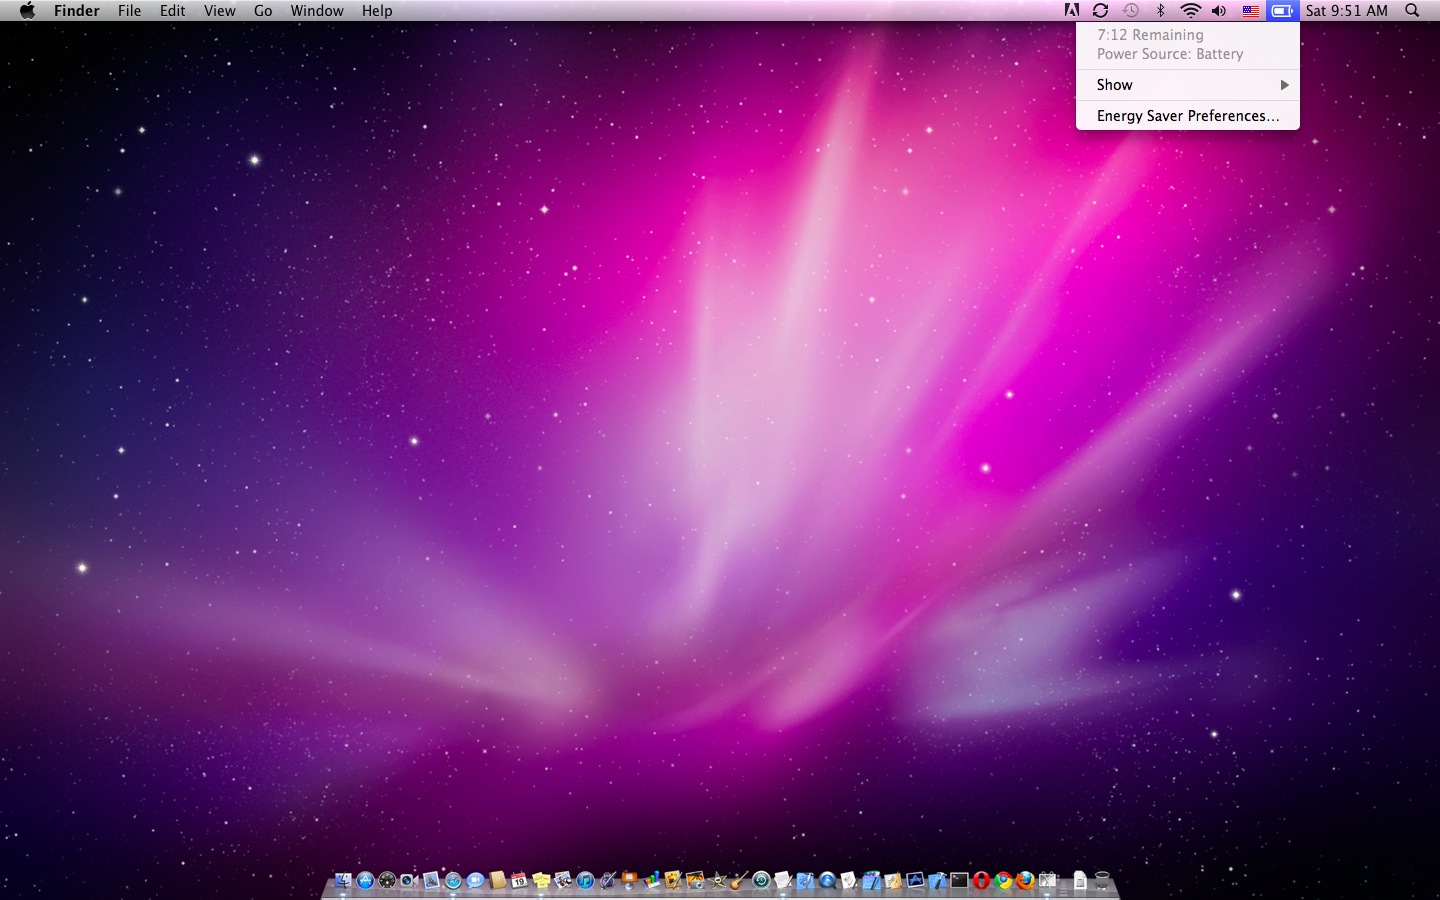The image size is (1440, 900).
Task: Open iCal calendar icon in the Dock
Action: click(519, 880)
